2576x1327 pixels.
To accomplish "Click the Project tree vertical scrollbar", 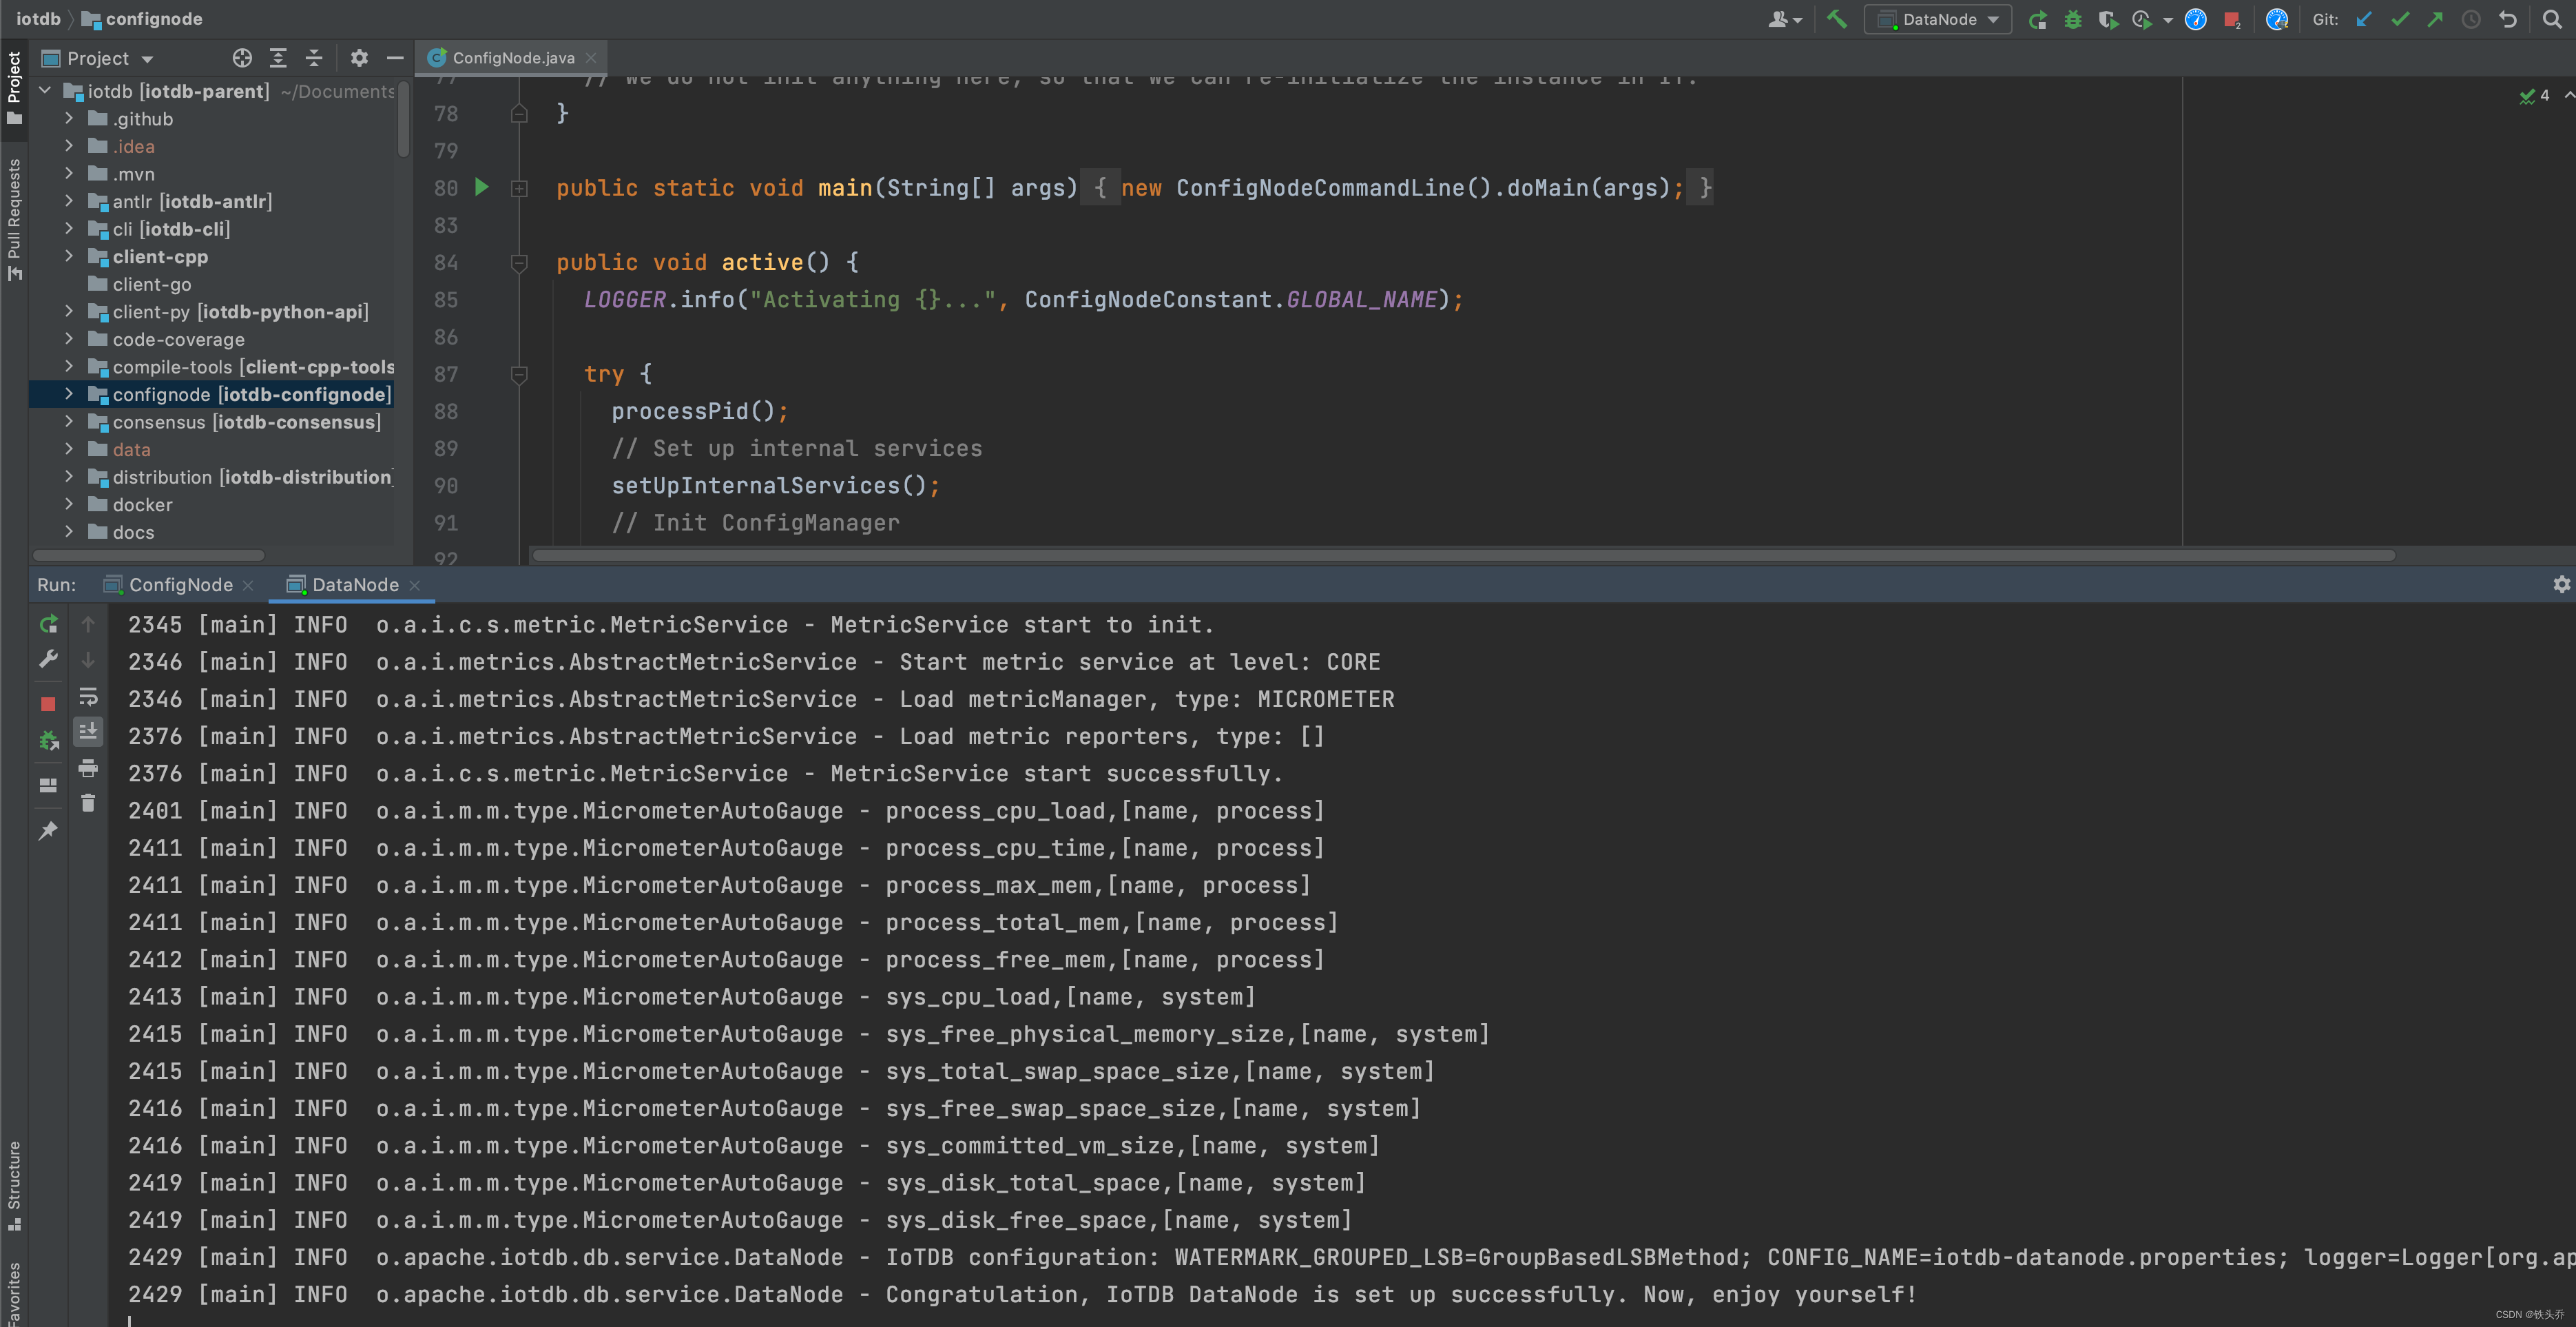I will tap(403, 119).
